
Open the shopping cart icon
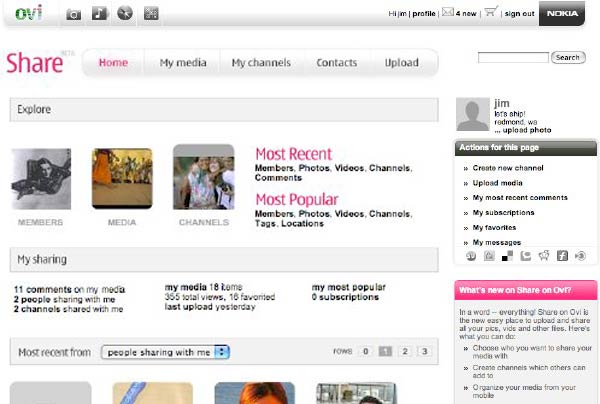click(x=490, y=13)
